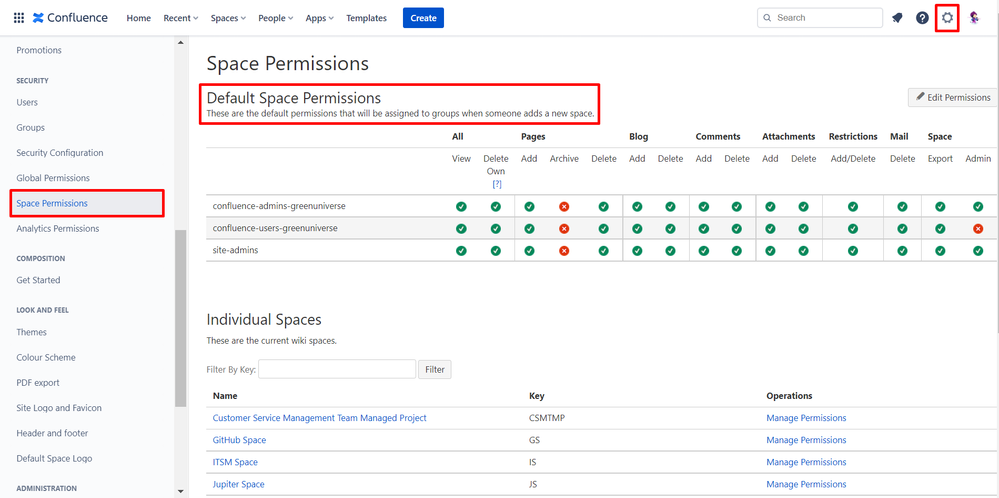Click Pages Archive red cross for confluence-admins-greenuniverse
999x498 pixels.
tap(564, 206)
